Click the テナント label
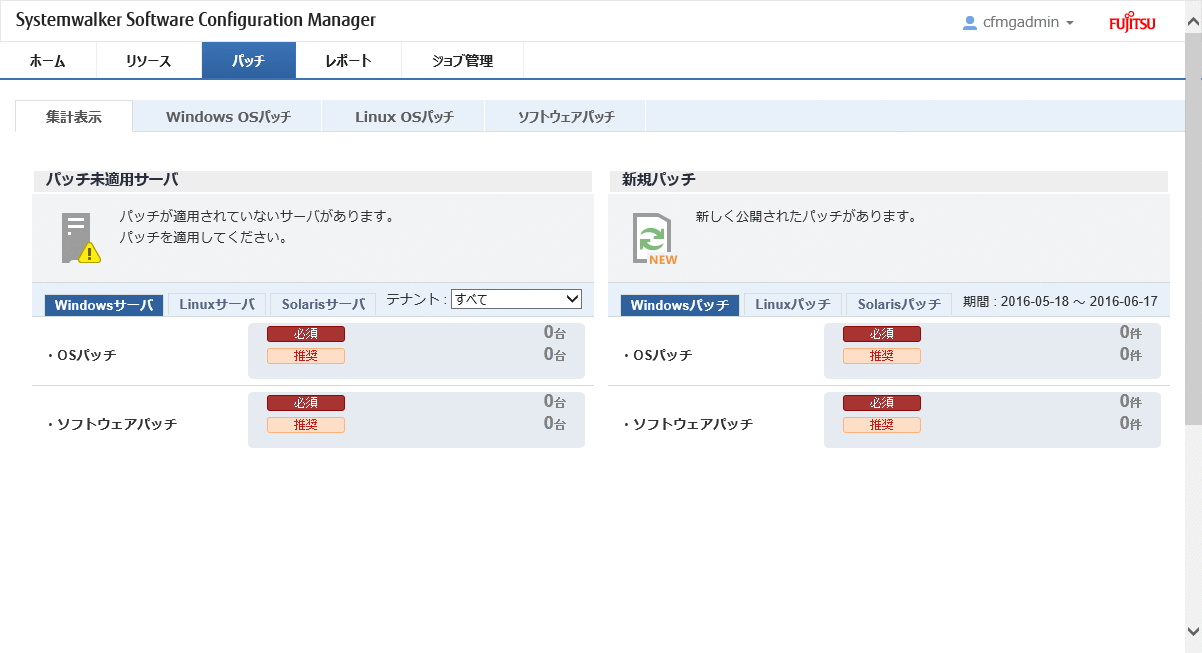 tap(416, 298)
